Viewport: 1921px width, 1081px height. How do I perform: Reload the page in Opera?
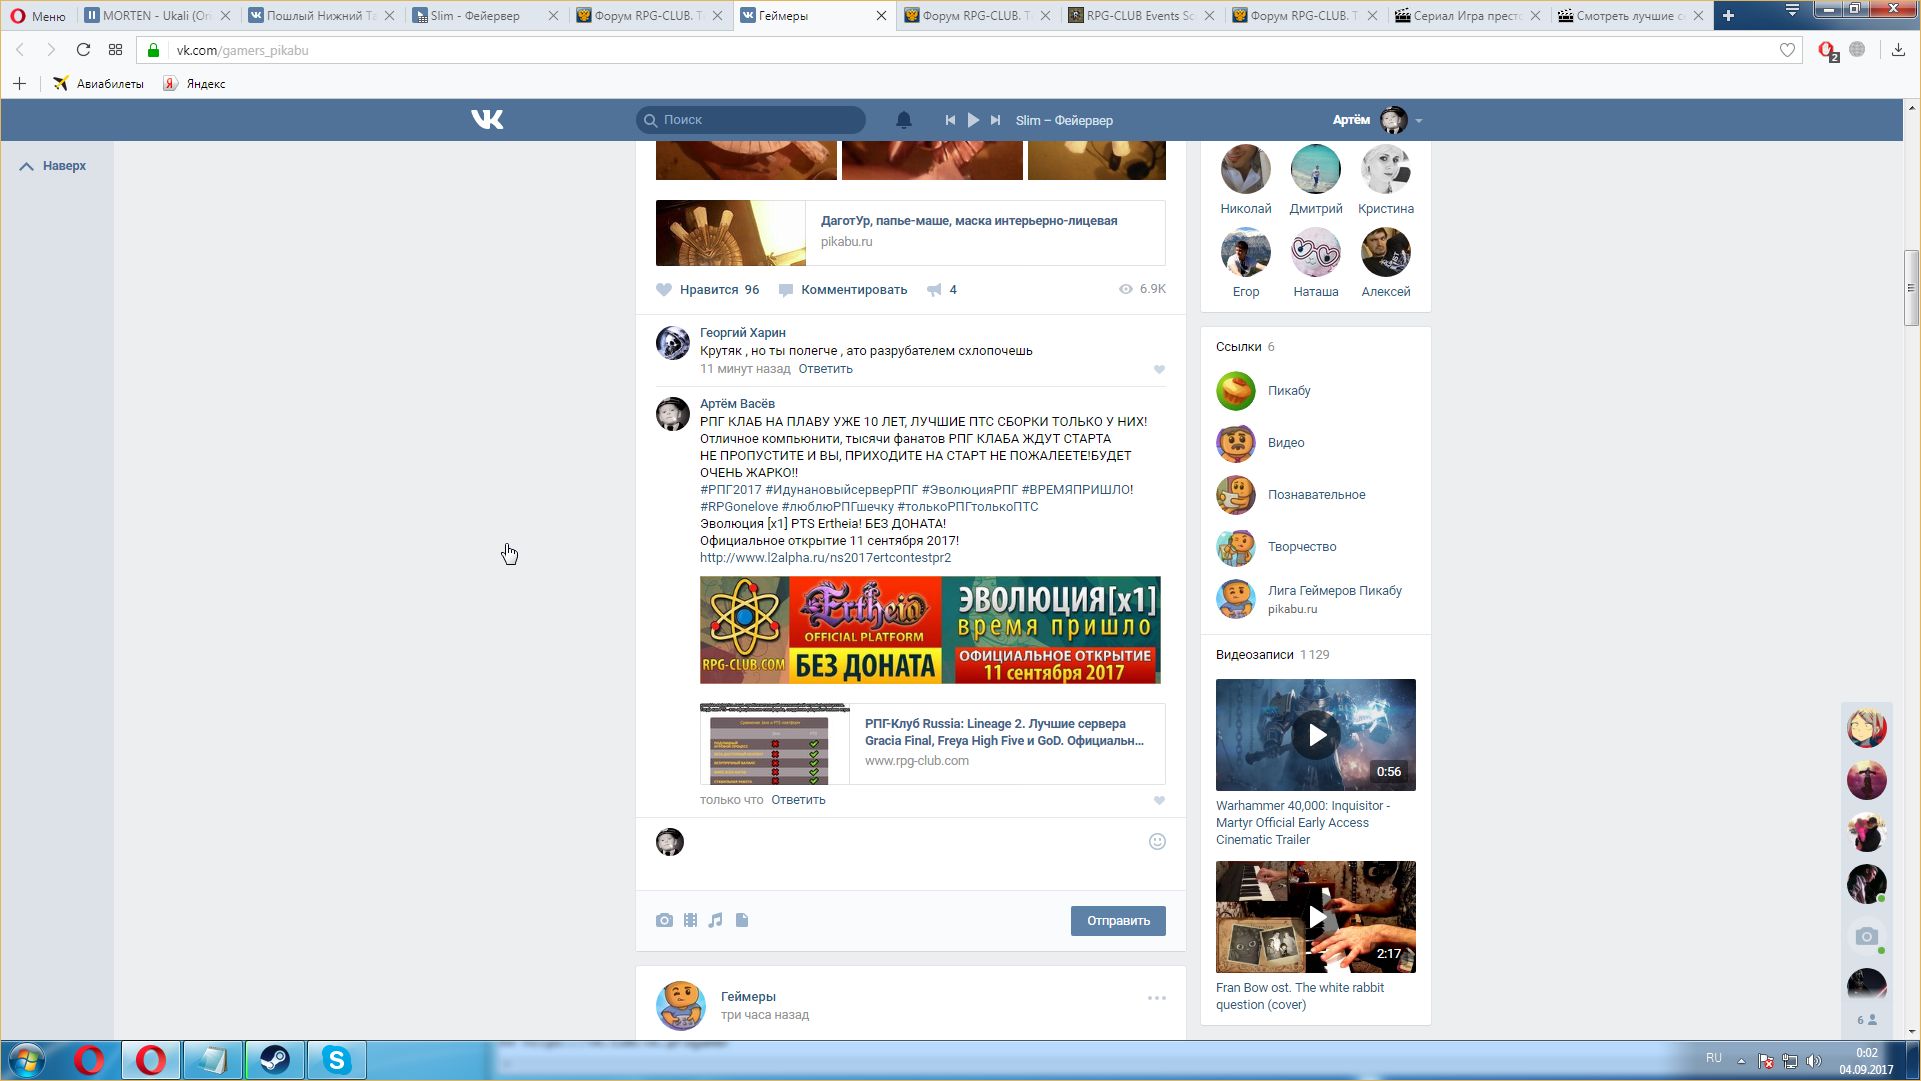pyautogui.click(x=83, y=50)
